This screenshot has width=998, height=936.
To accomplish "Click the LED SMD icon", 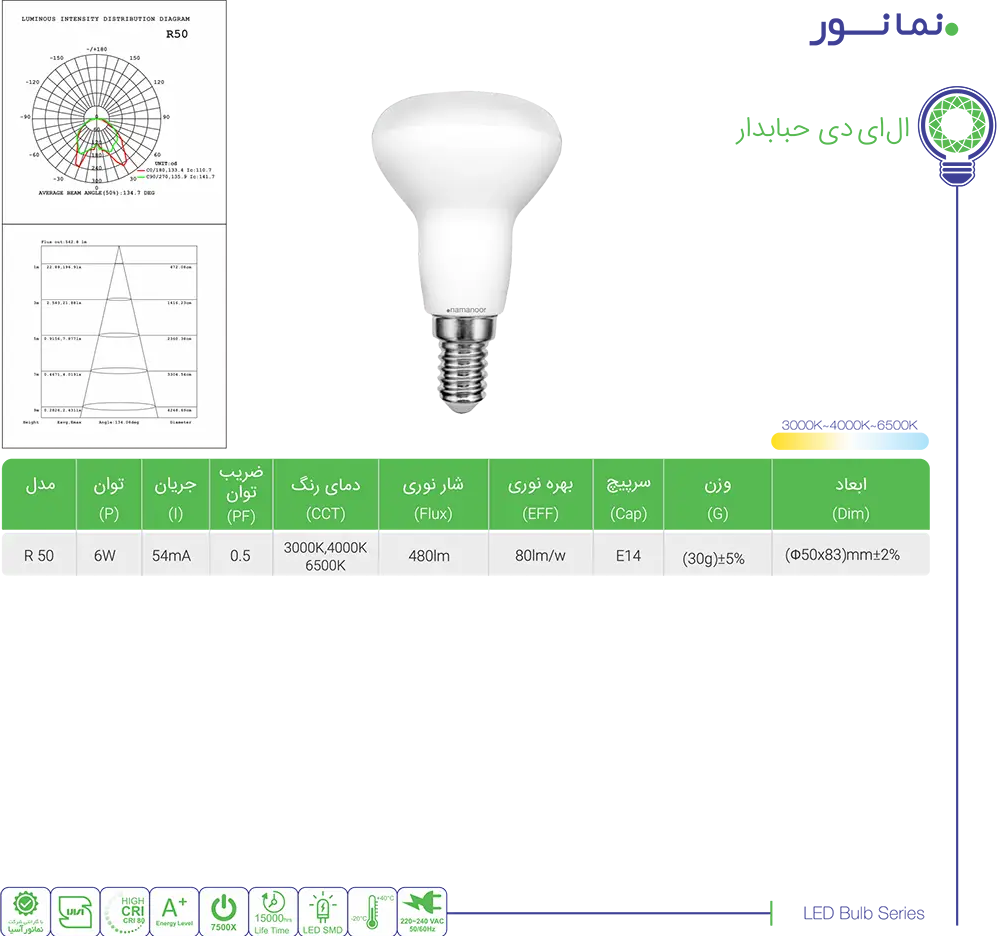I will pyautogui.click(x=323, y=911).
